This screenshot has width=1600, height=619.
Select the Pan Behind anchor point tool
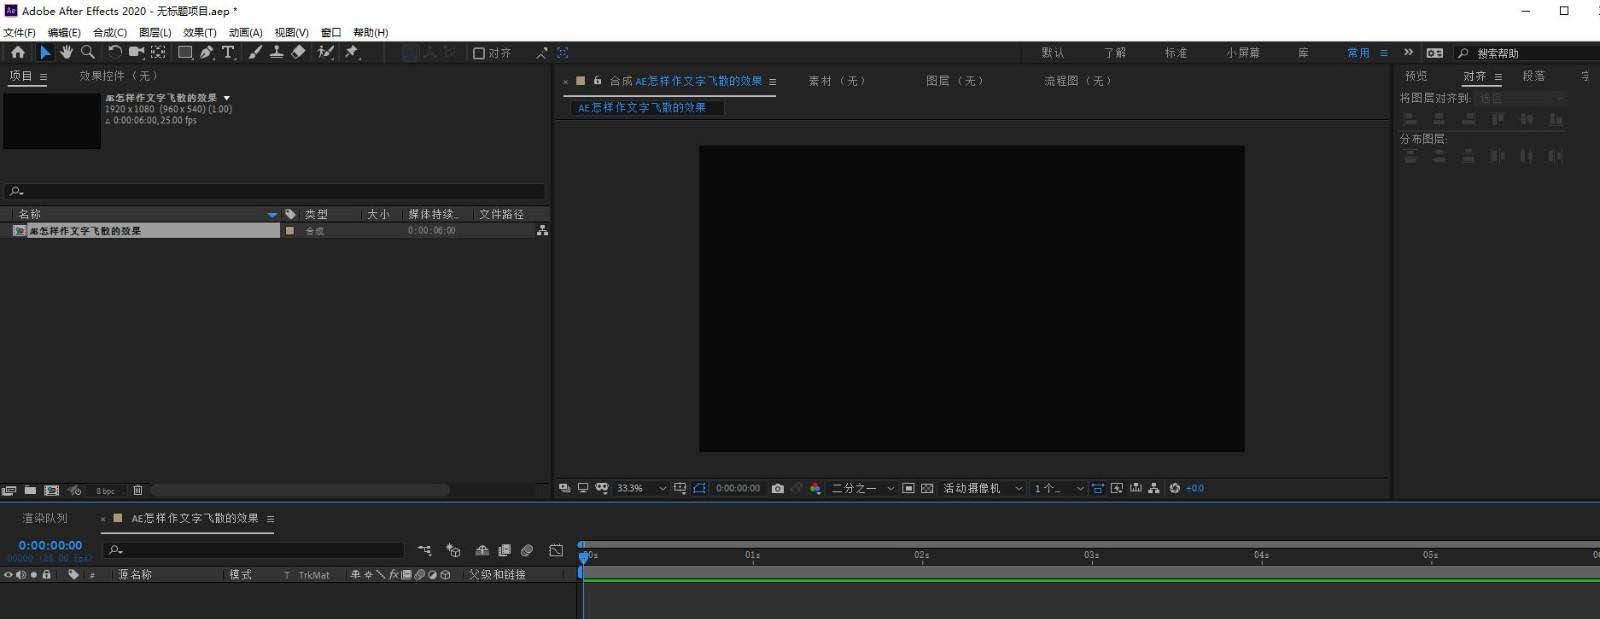coord(158,52)
